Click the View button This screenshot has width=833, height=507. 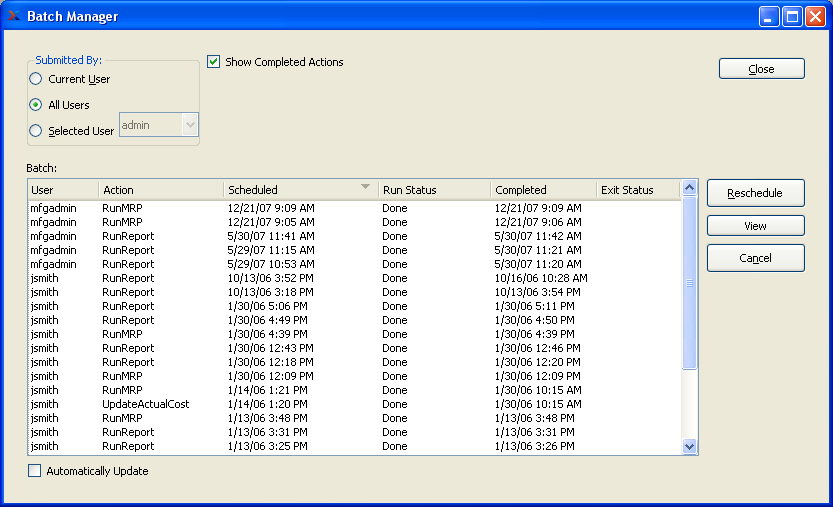(x=755, y=226)
